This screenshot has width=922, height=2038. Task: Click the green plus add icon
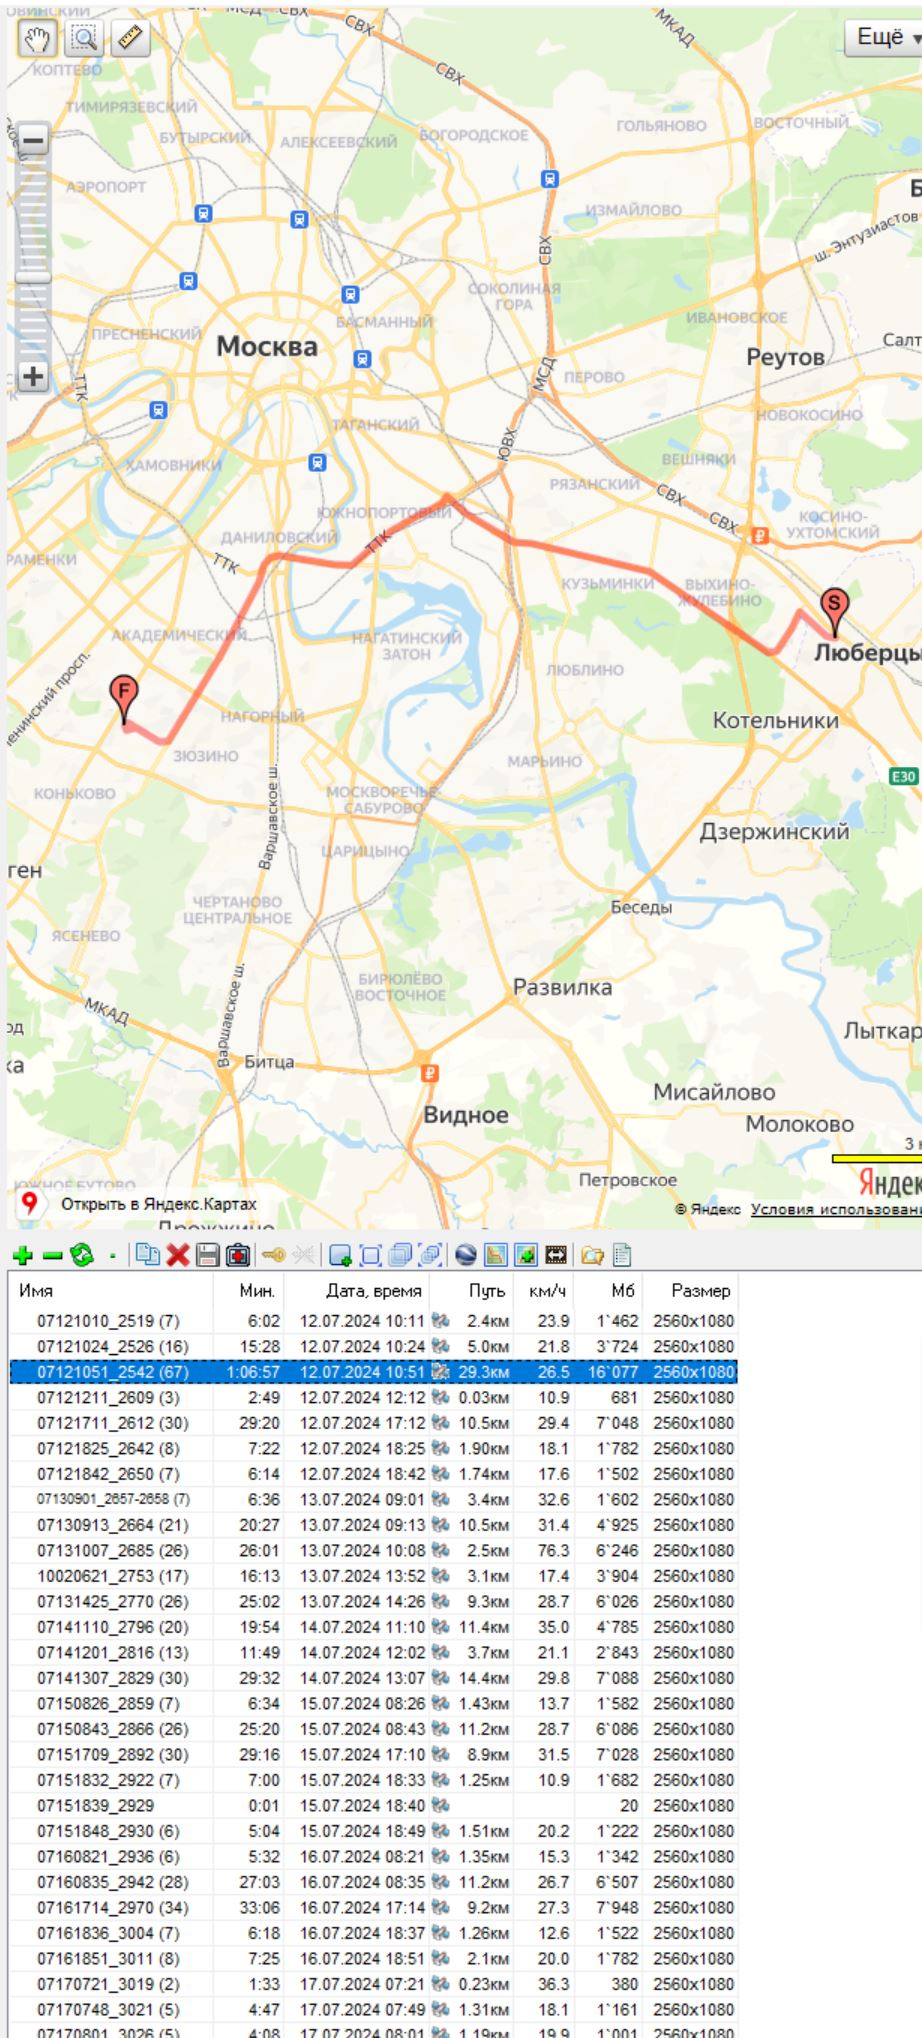(x=23, y=1256)
